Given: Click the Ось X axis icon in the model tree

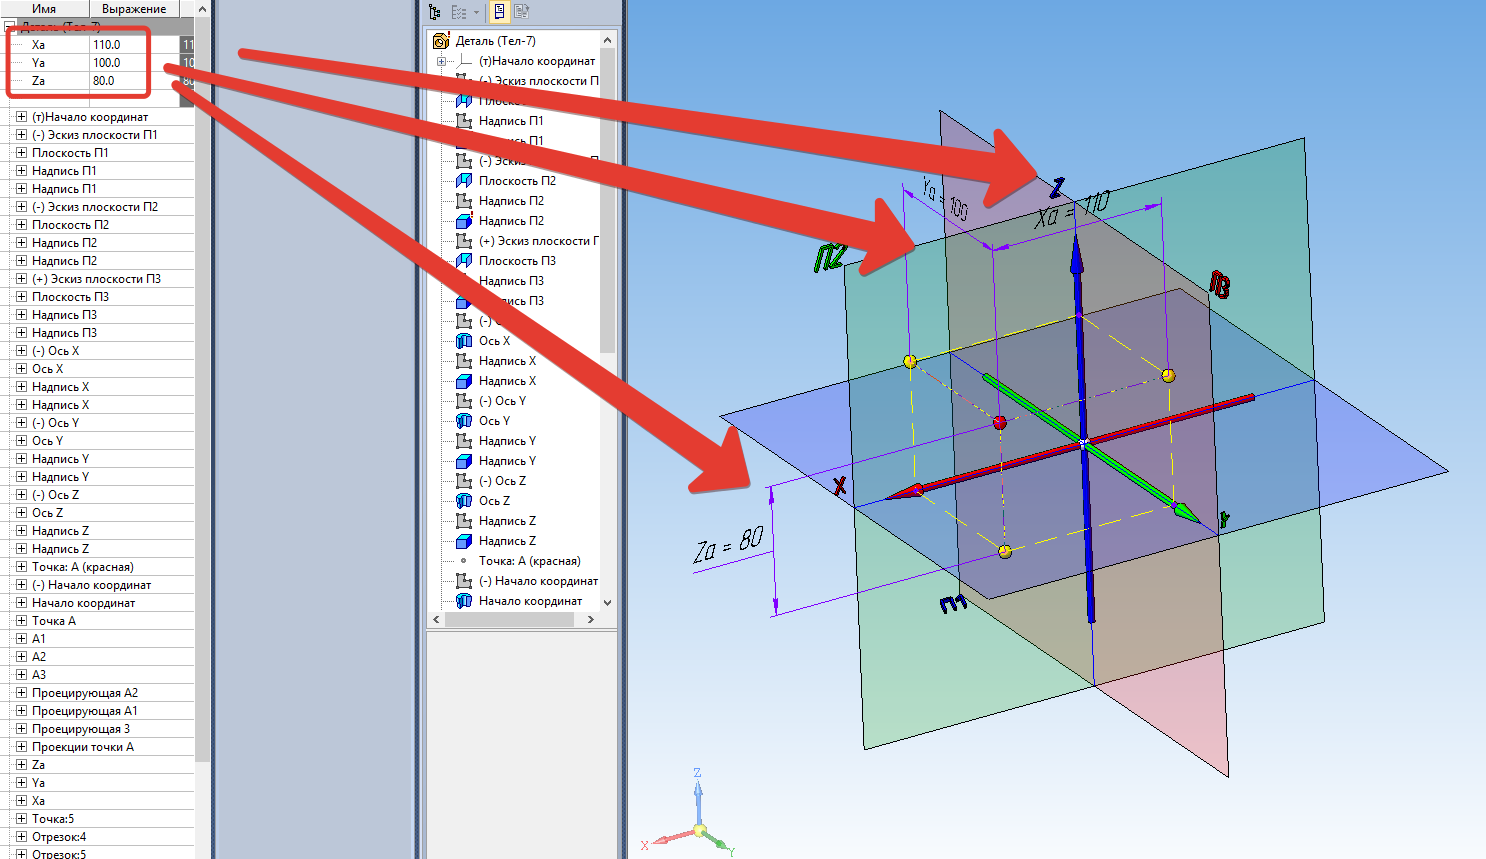Looking at the screenshot, I should click(464, 341).
